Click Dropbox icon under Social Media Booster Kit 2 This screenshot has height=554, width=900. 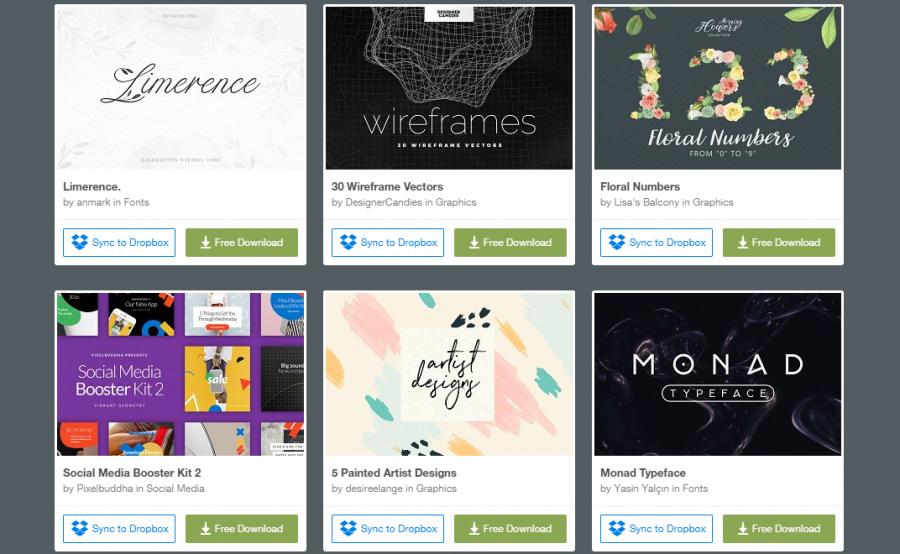tap(80, 528)
